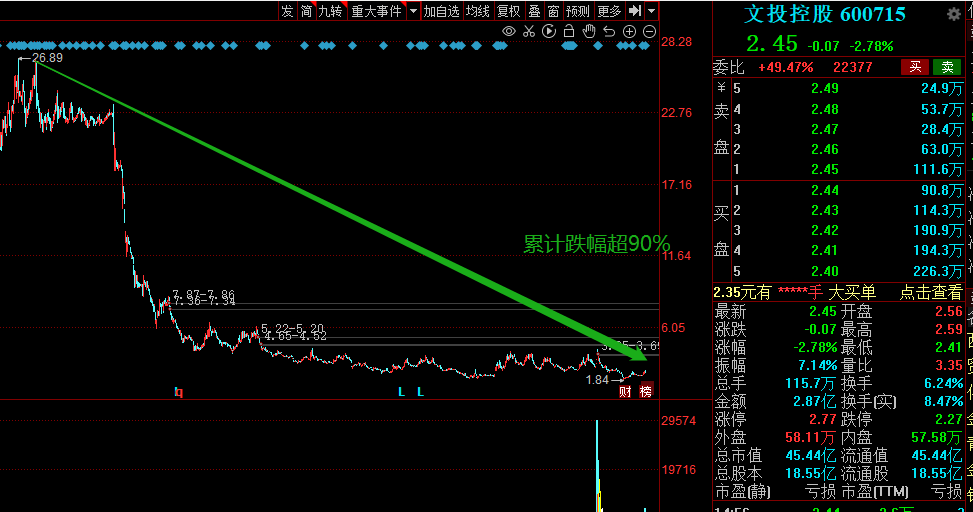Click the 窗 window button
The height and width of the screenshot is (512, 973).
(x=554, y=11)
